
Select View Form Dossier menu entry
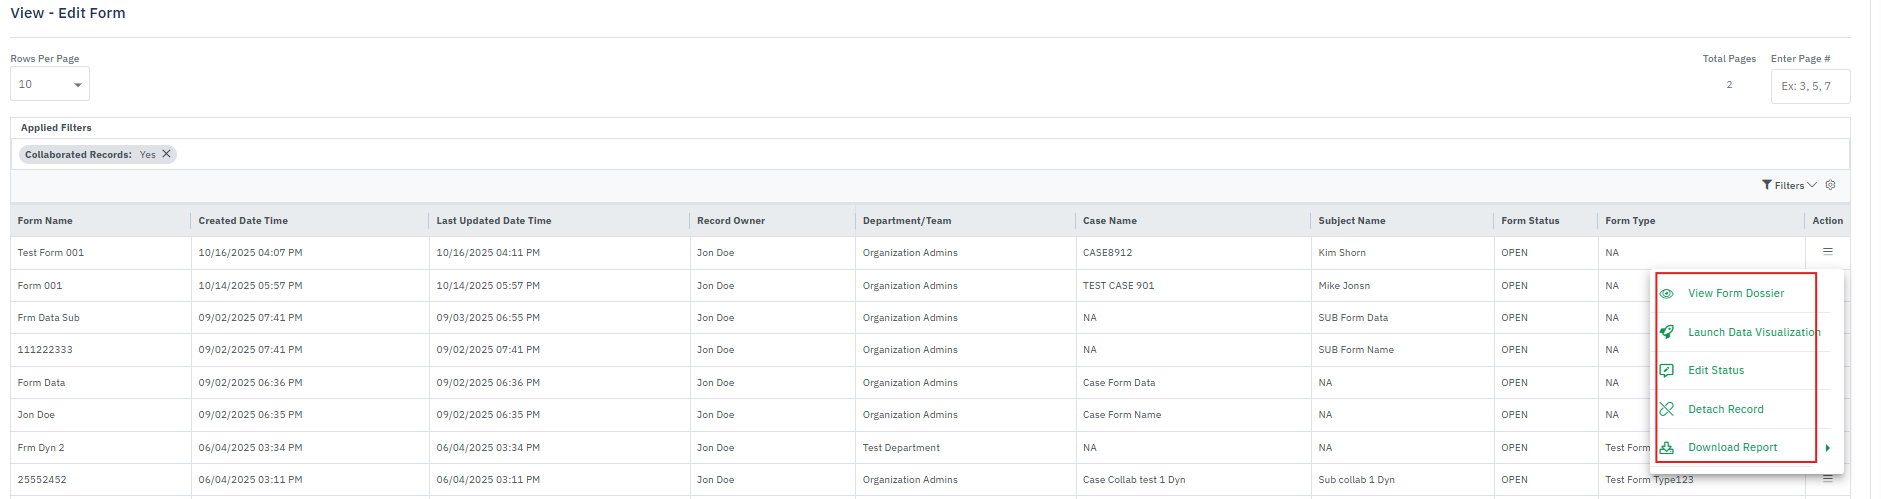(x=1736, y=293)
